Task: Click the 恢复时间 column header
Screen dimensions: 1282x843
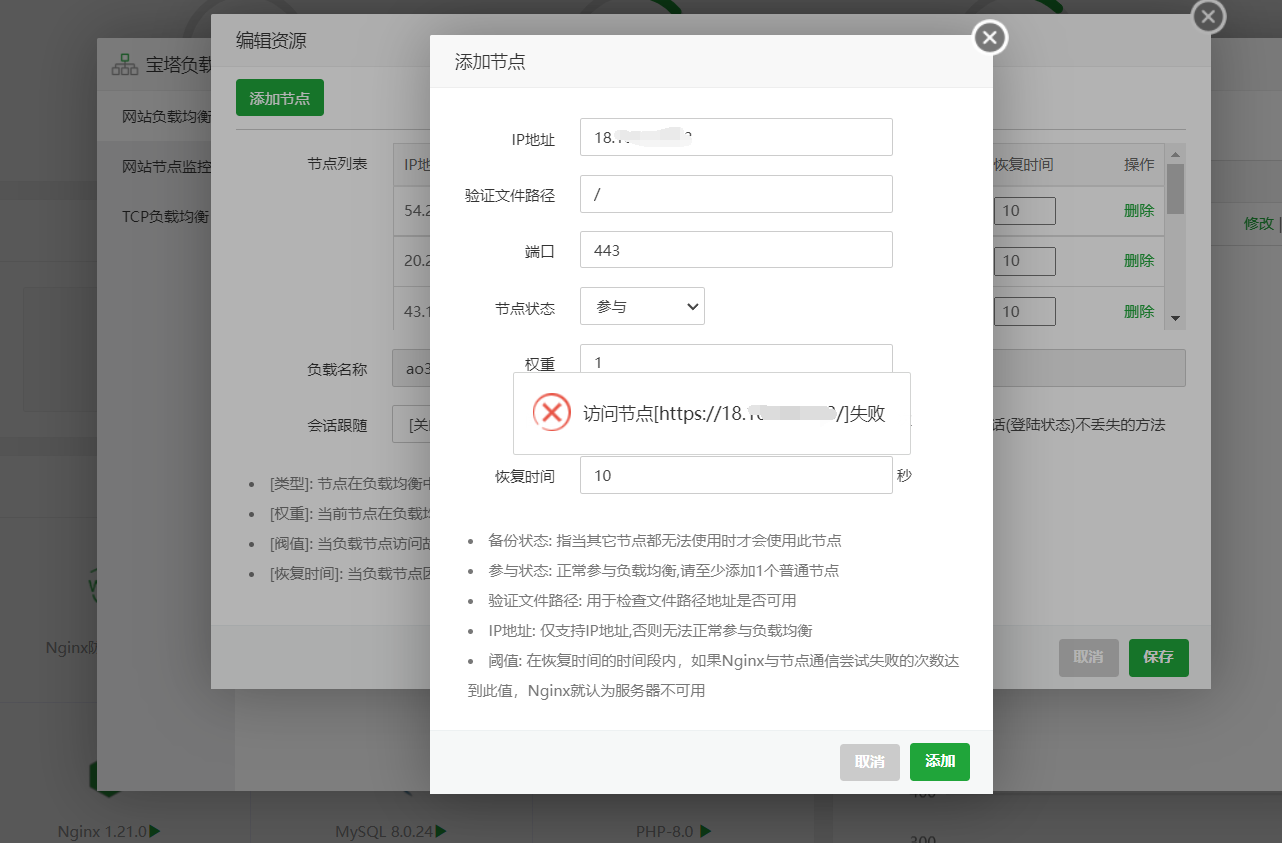Action: (1023, 164)
